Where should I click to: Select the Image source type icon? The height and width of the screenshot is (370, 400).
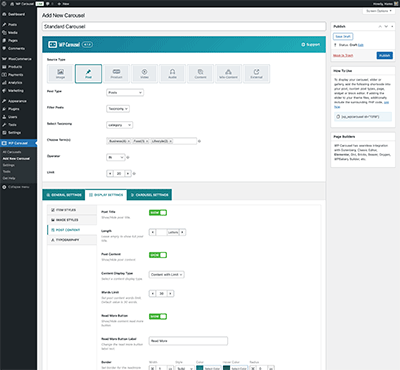60,74
